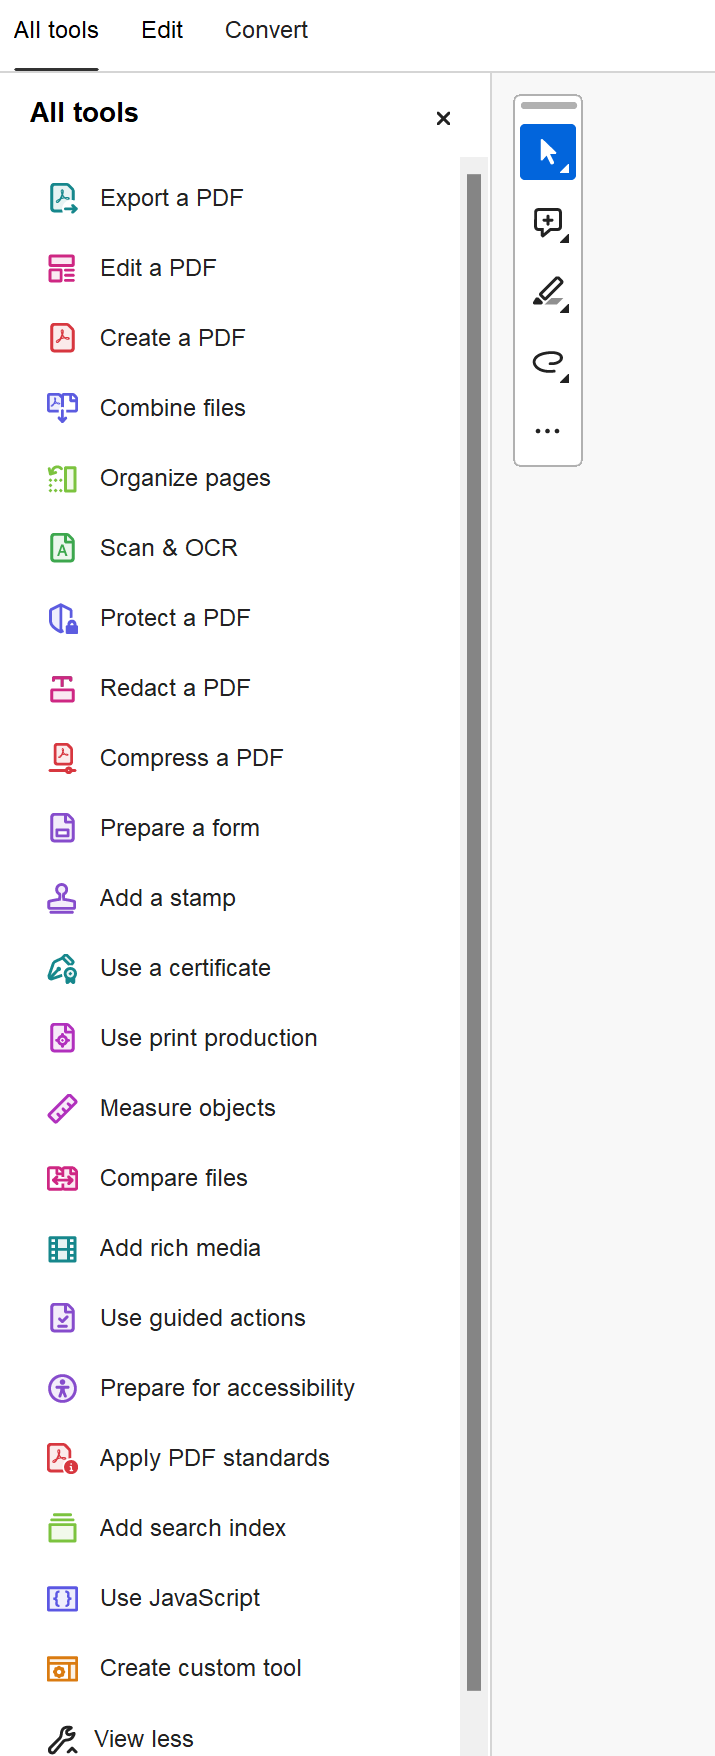The height and width of the screenshot is (1756, 715).
Task: Click the Measure objects ruler icon
Action: click(x=63, y=1108)
